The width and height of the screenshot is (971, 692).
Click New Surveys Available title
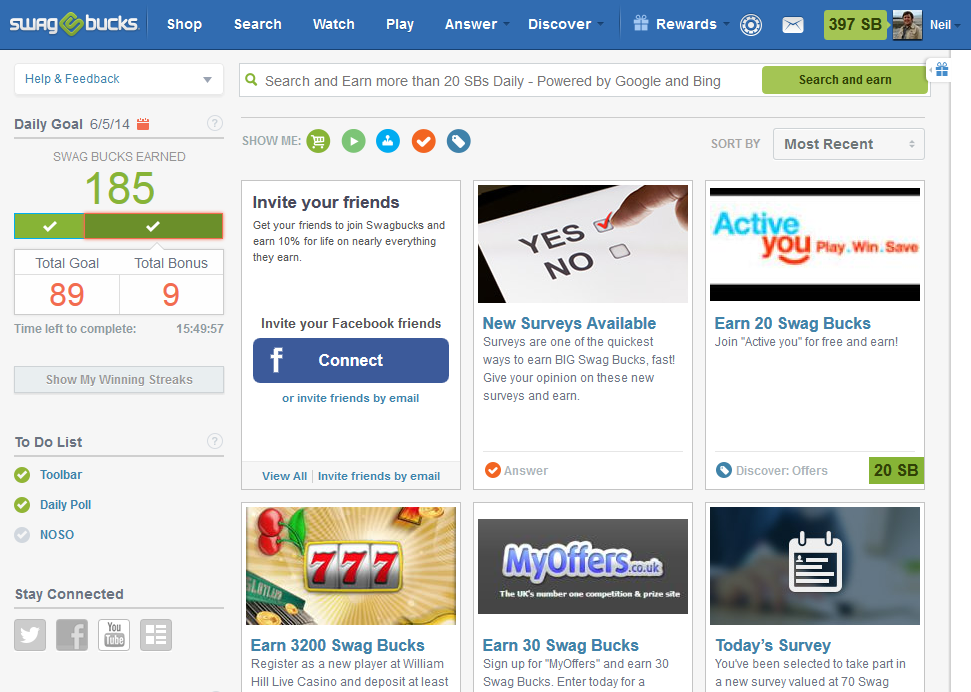(569, 323)
